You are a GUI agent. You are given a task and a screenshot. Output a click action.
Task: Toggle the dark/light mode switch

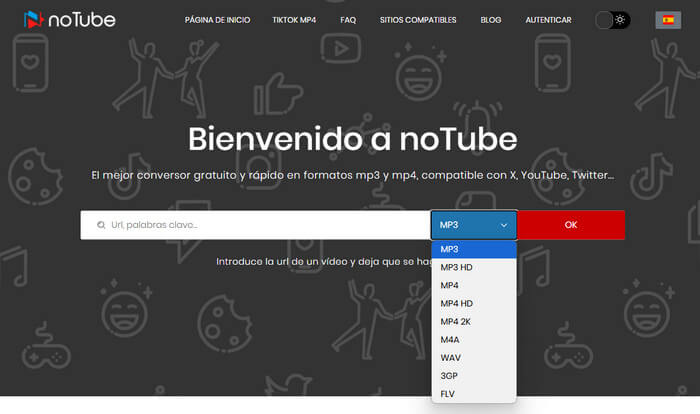(612, 20)
